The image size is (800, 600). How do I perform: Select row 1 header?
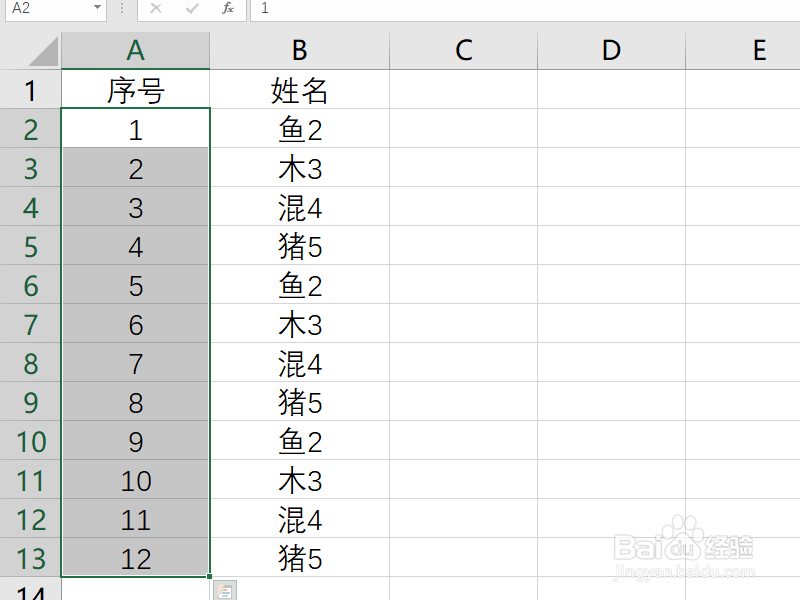coord(30,89)
